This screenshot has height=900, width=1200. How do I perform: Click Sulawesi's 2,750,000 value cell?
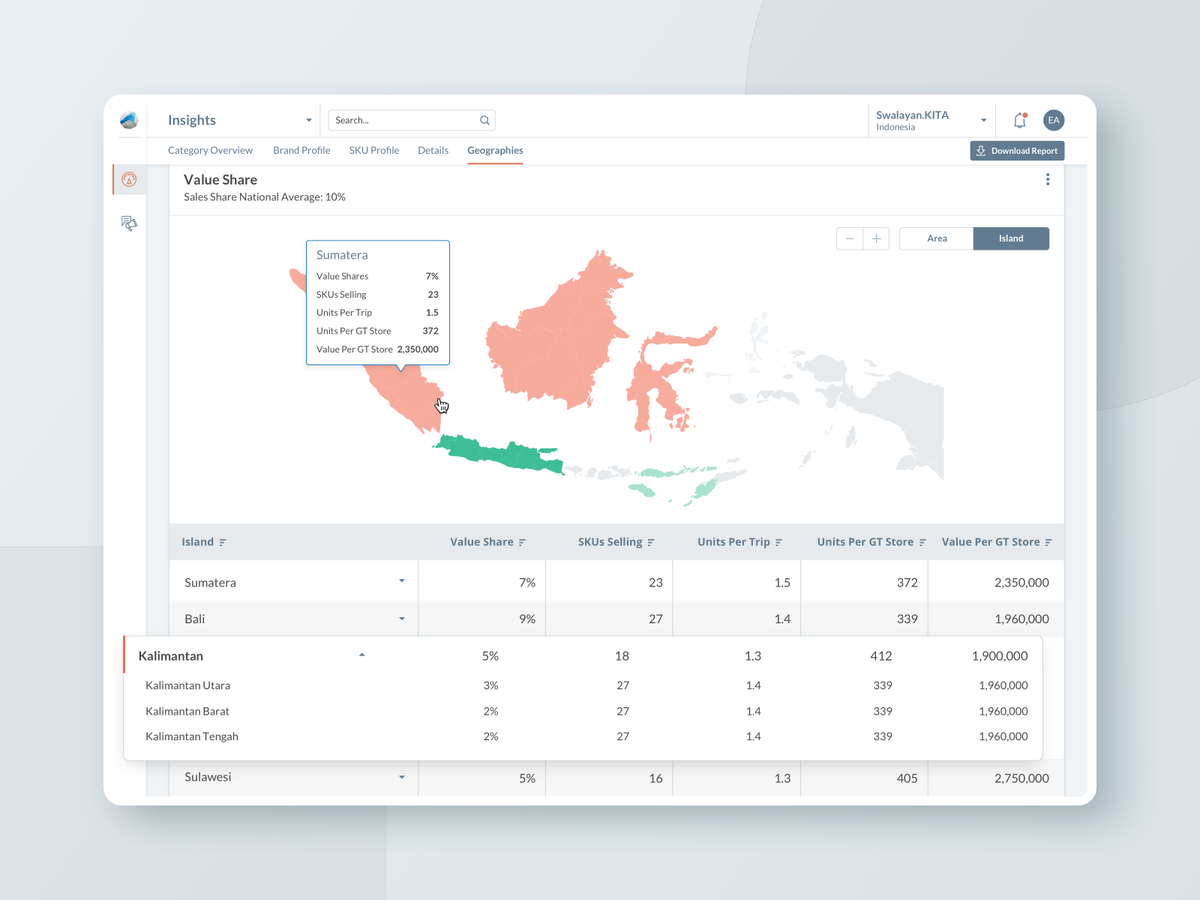(1022, 778)
